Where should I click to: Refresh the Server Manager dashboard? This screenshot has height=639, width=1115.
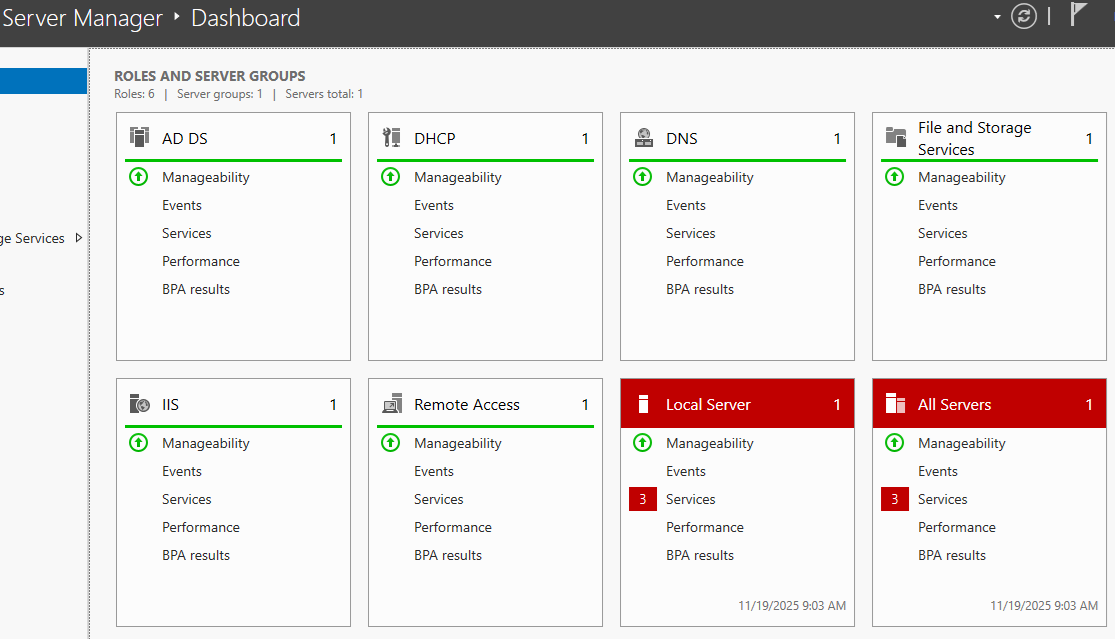(x=1024, y=17)
